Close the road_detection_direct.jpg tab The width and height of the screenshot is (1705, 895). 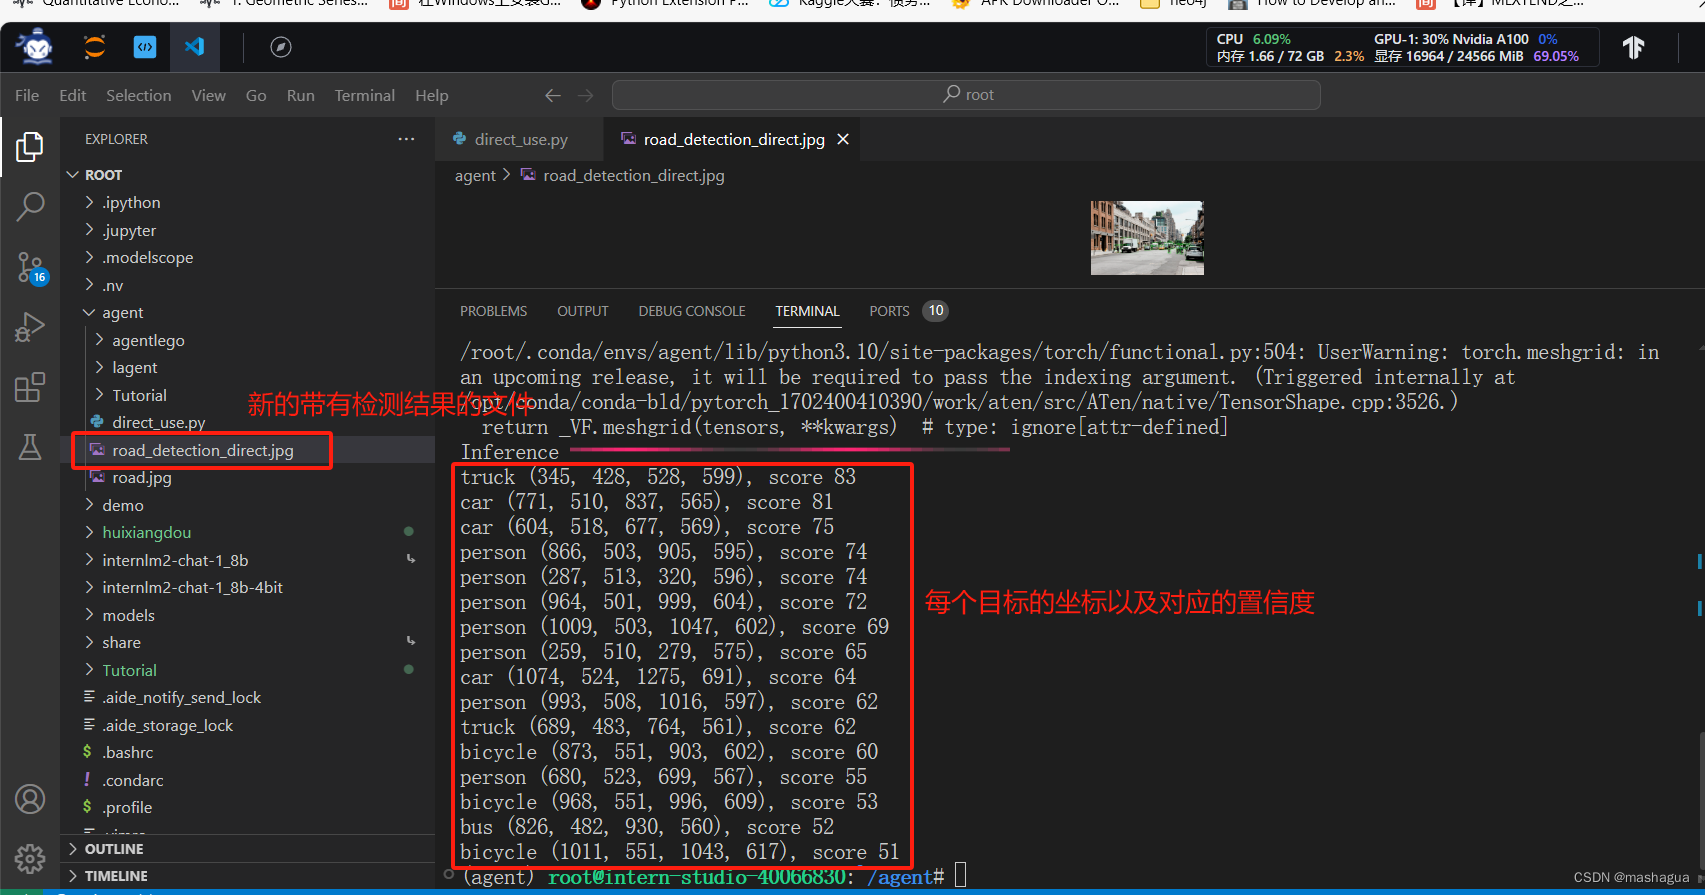coord(843,139)
